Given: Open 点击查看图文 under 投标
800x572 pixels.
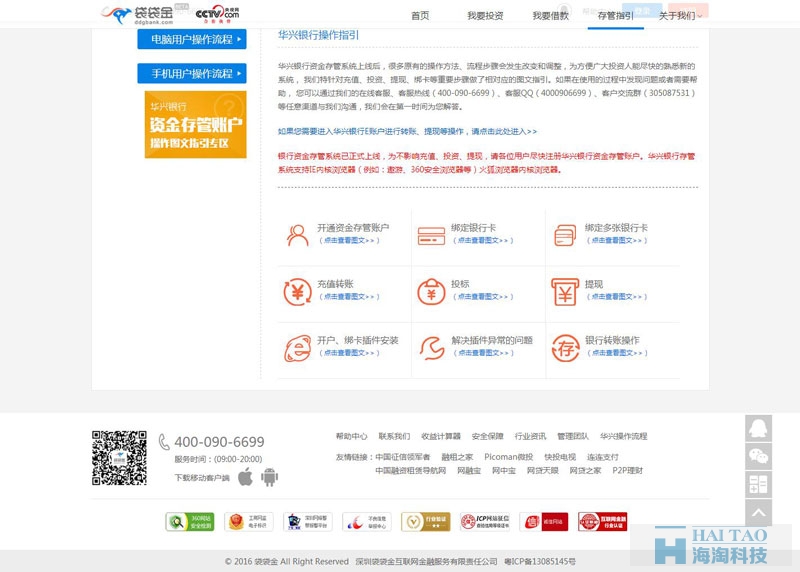Looking at the screenshot, I should coord(483,296).
